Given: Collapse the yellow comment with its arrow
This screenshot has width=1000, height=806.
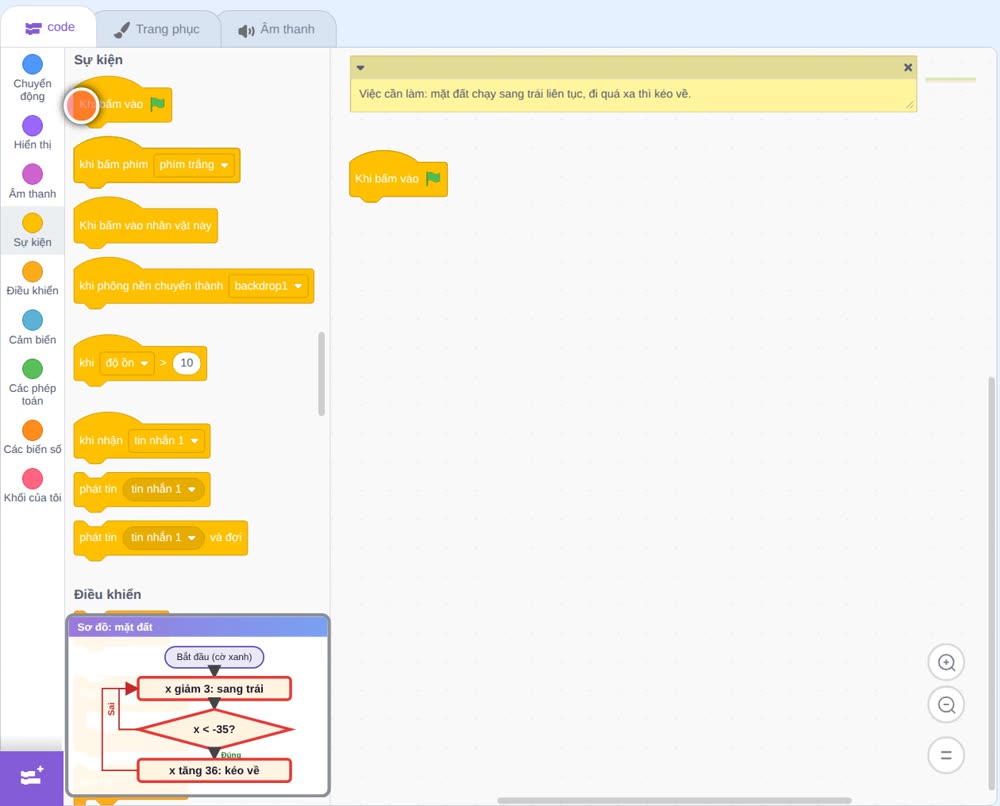Looking at the screenshot, I should pos(360,68).
